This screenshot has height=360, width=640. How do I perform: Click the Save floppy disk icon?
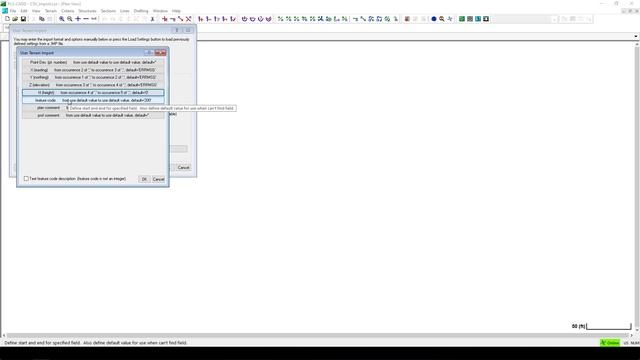click(x=23, y=19)
